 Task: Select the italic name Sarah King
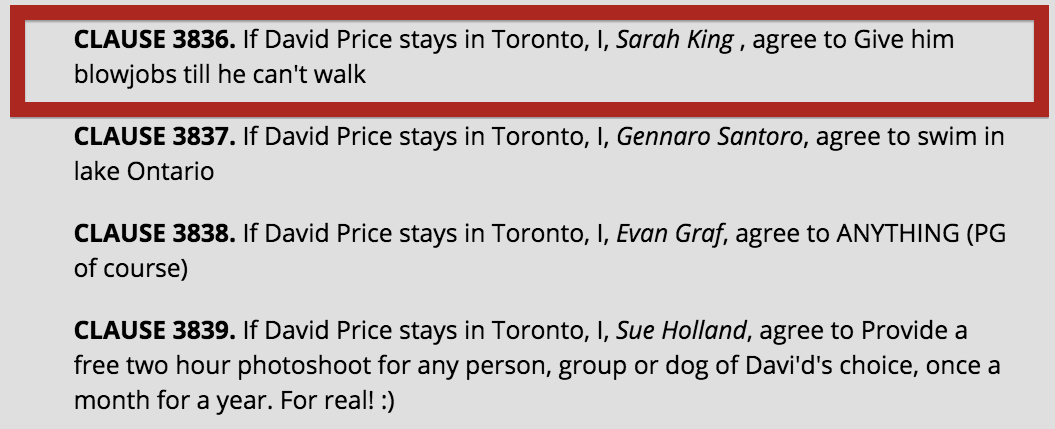[x=674, y=41]
